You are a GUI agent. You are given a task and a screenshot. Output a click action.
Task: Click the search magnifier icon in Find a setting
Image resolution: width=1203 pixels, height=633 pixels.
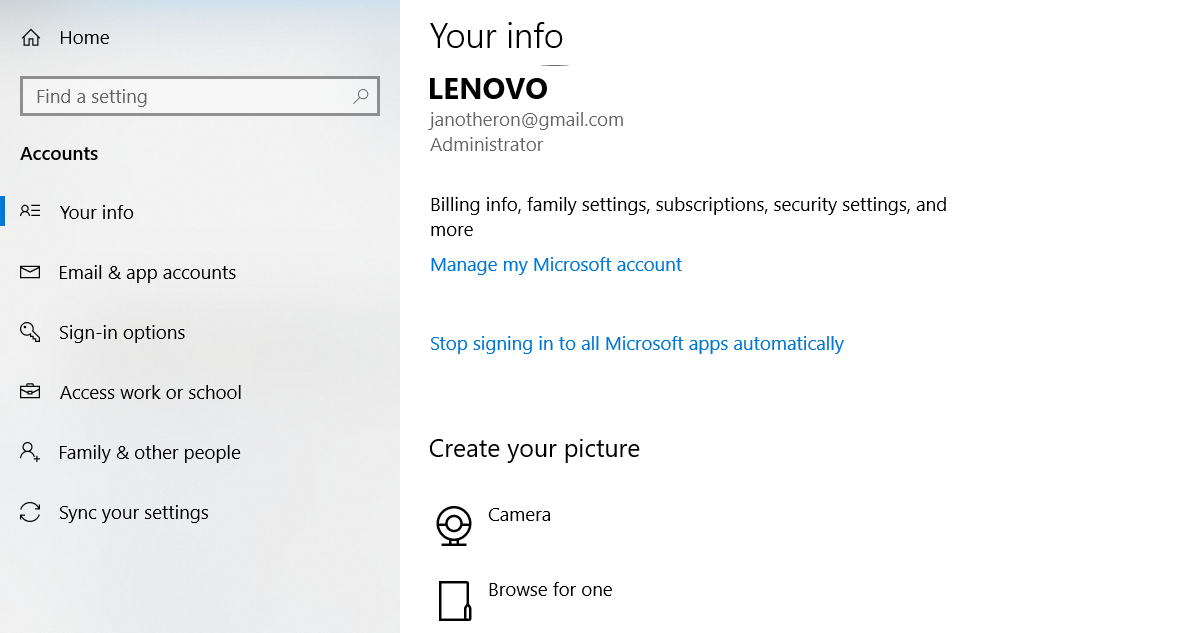pos(361,96)
